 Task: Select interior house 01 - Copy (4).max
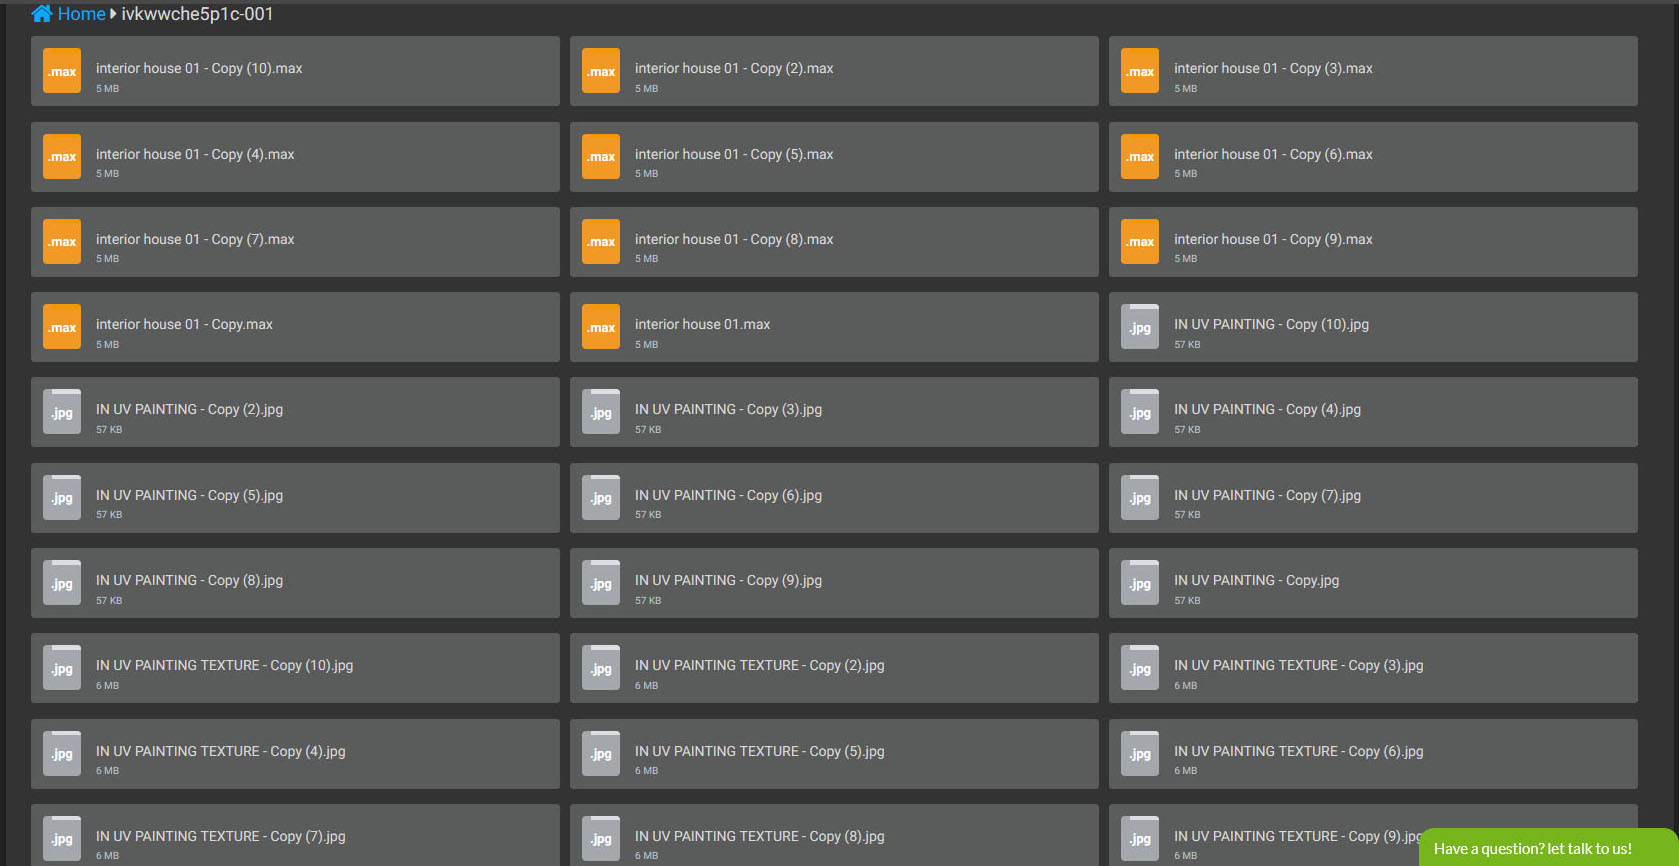click(195, 155)
